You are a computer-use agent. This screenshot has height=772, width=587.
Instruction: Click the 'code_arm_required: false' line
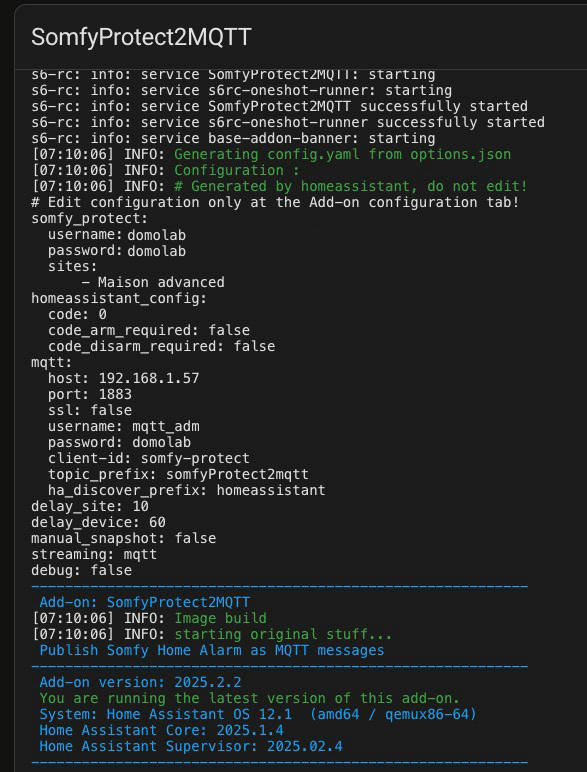149,330
